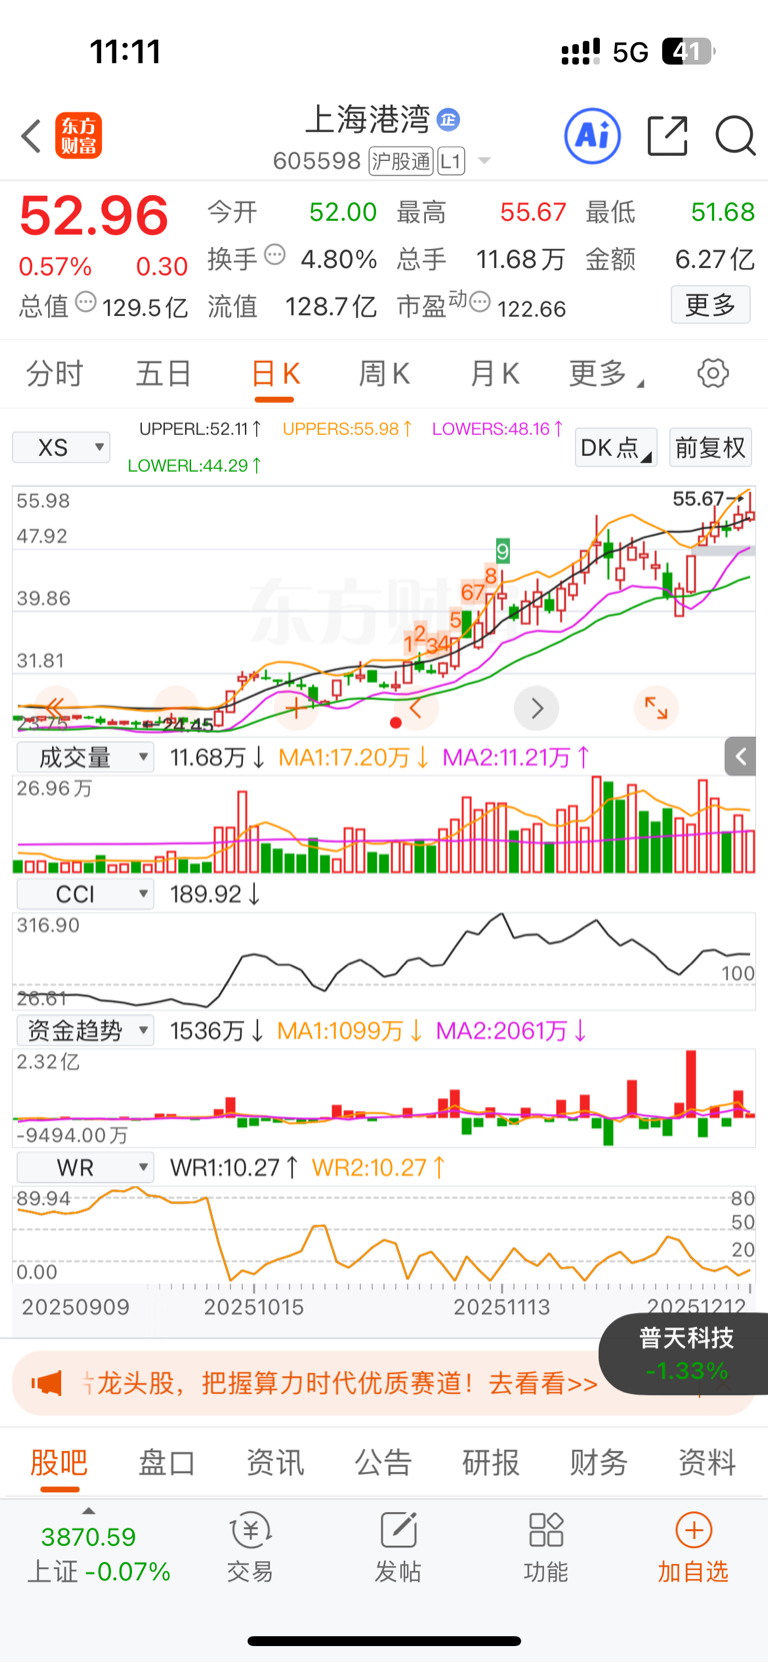This screenshot has width=768, height=1663.
Task: Tap the megaphone announcement icon
Action: [x=46, y=1383]
